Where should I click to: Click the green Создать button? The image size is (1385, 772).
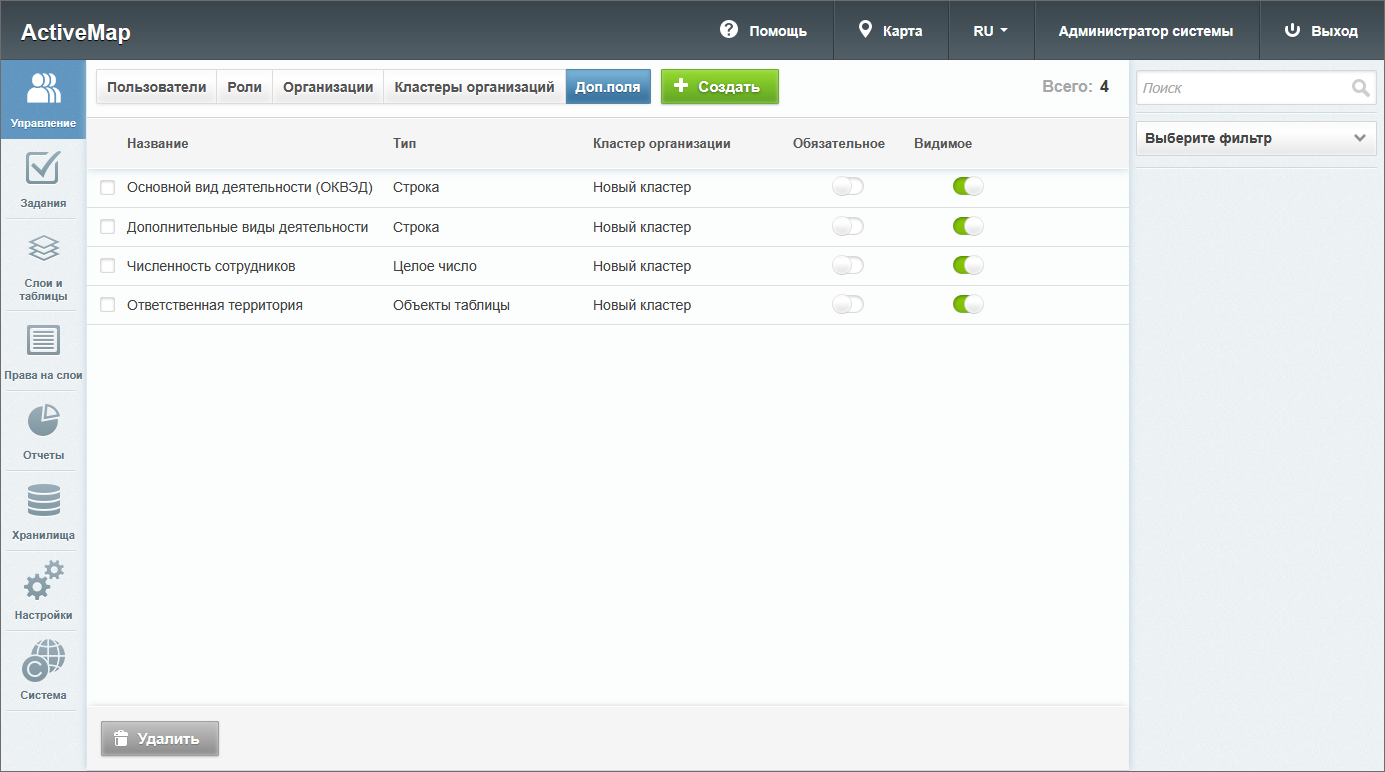coord(719,87)
